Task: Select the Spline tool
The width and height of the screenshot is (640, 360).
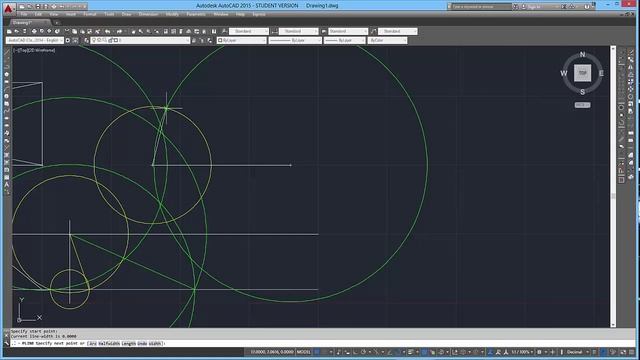Action: [x=7, y=111]
